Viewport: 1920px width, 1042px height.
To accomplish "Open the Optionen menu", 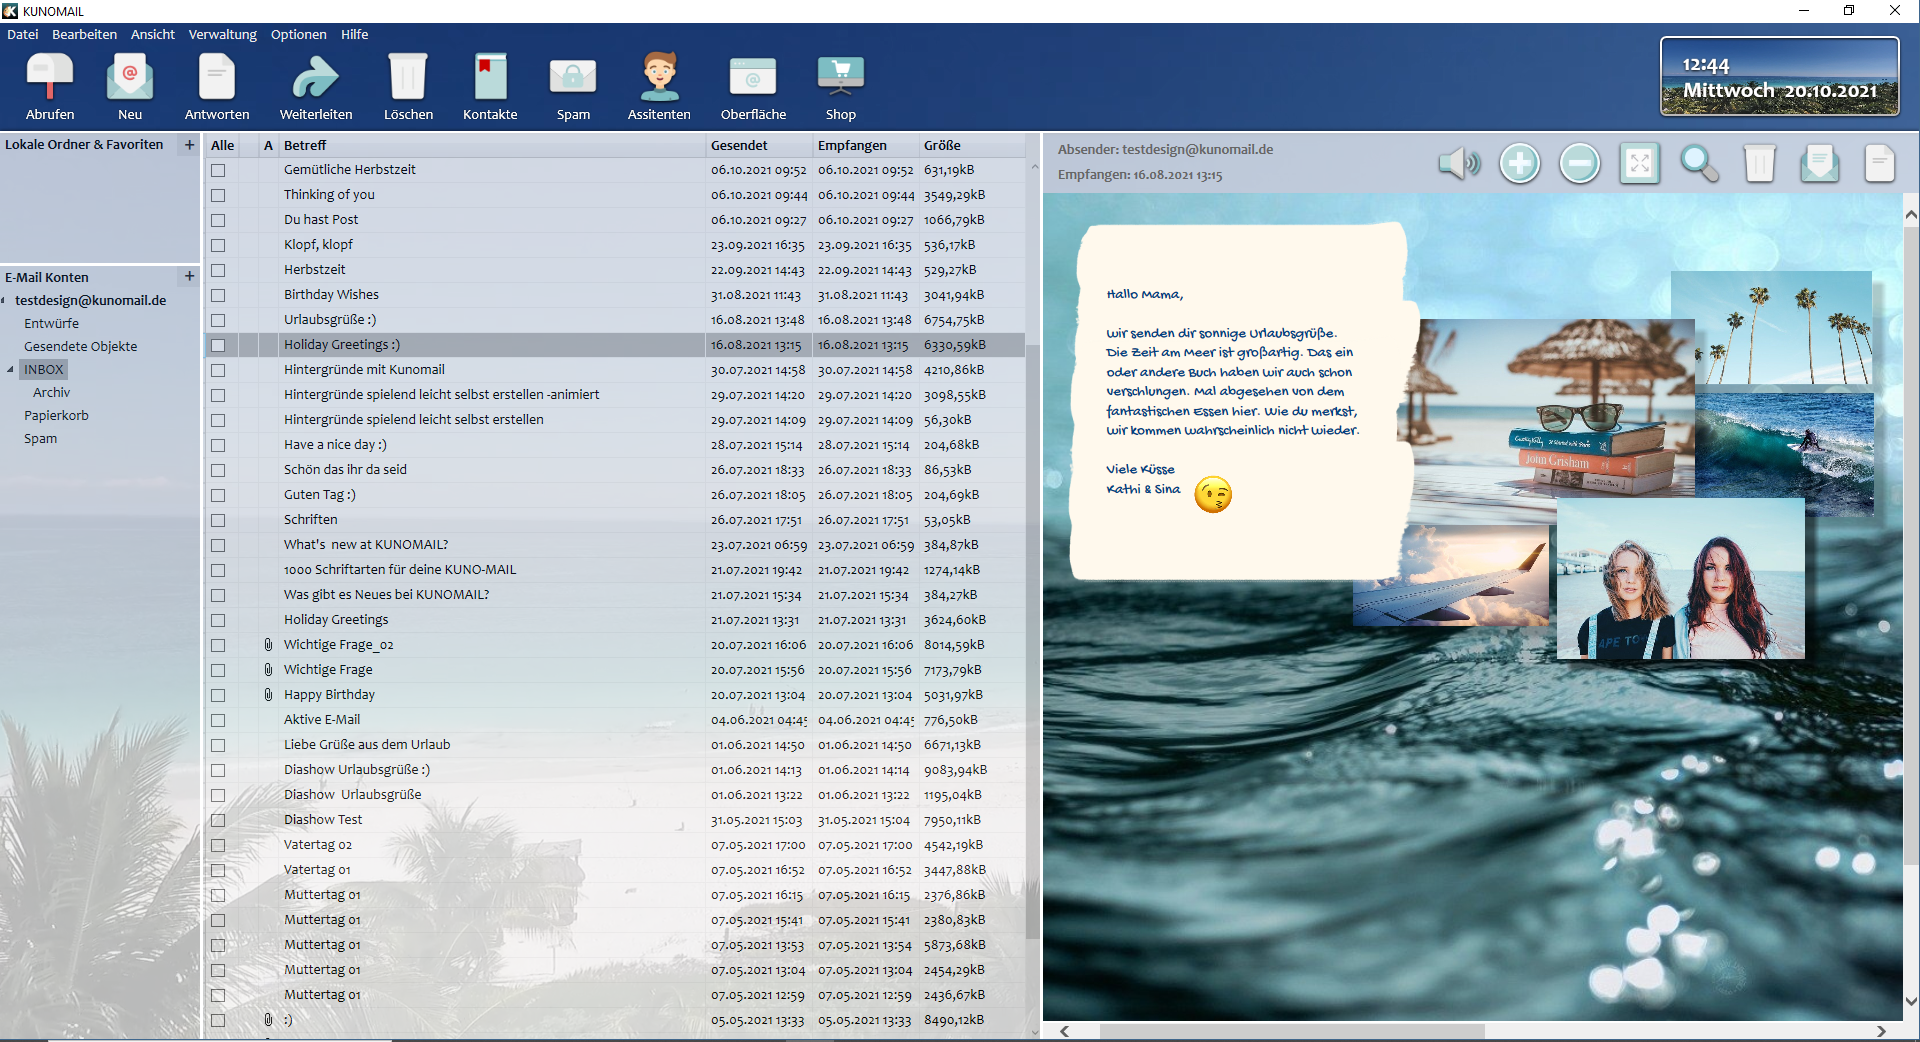I will tap(298, 34).
